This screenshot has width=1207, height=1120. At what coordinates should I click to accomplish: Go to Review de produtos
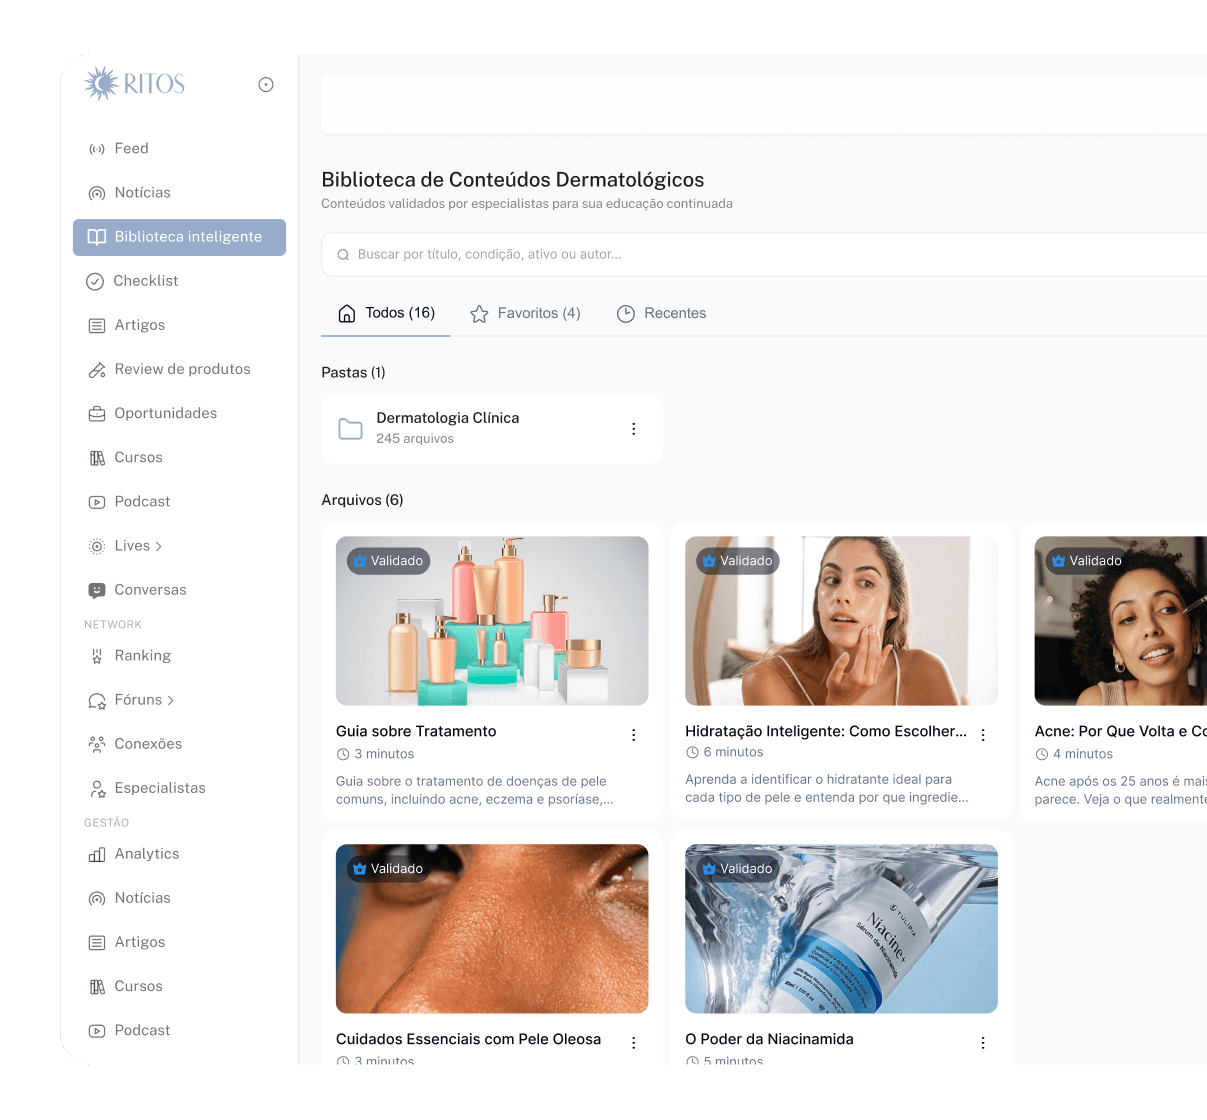(x=181, y=369)
